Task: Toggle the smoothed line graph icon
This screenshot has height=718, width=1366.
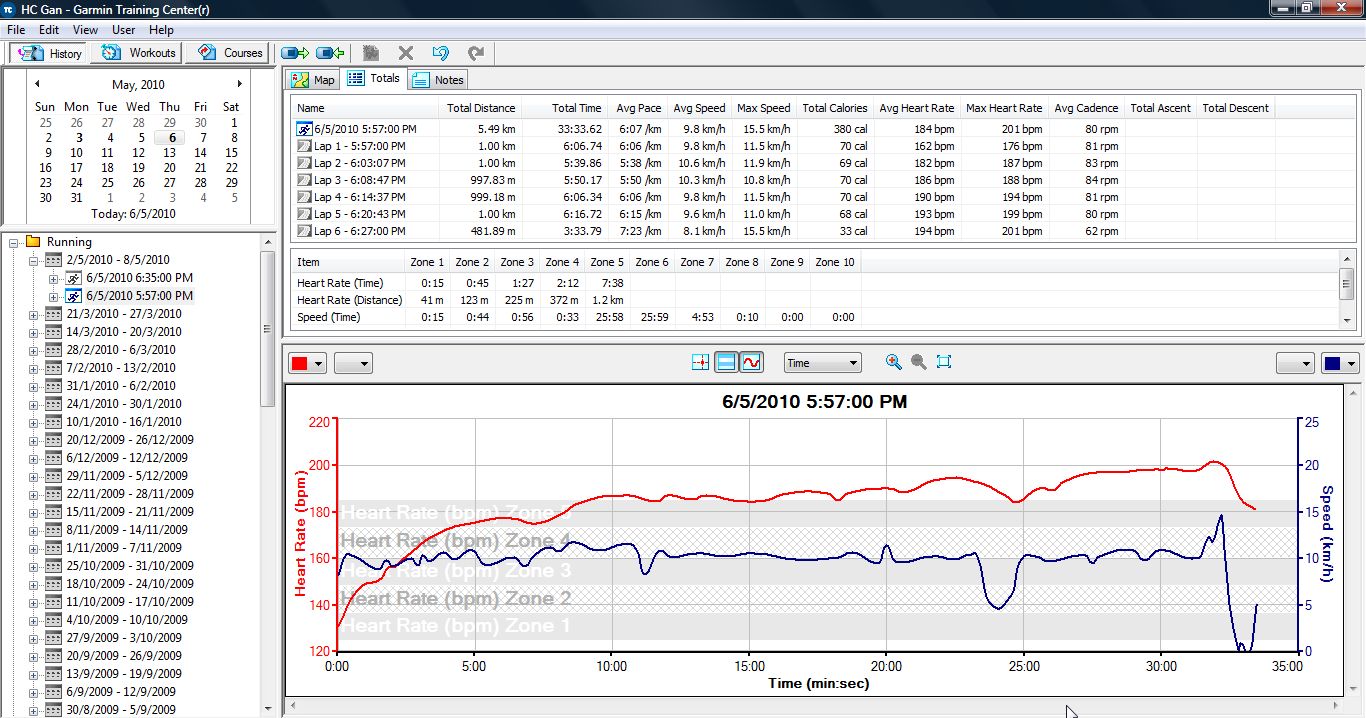Action: click(751, 362)
